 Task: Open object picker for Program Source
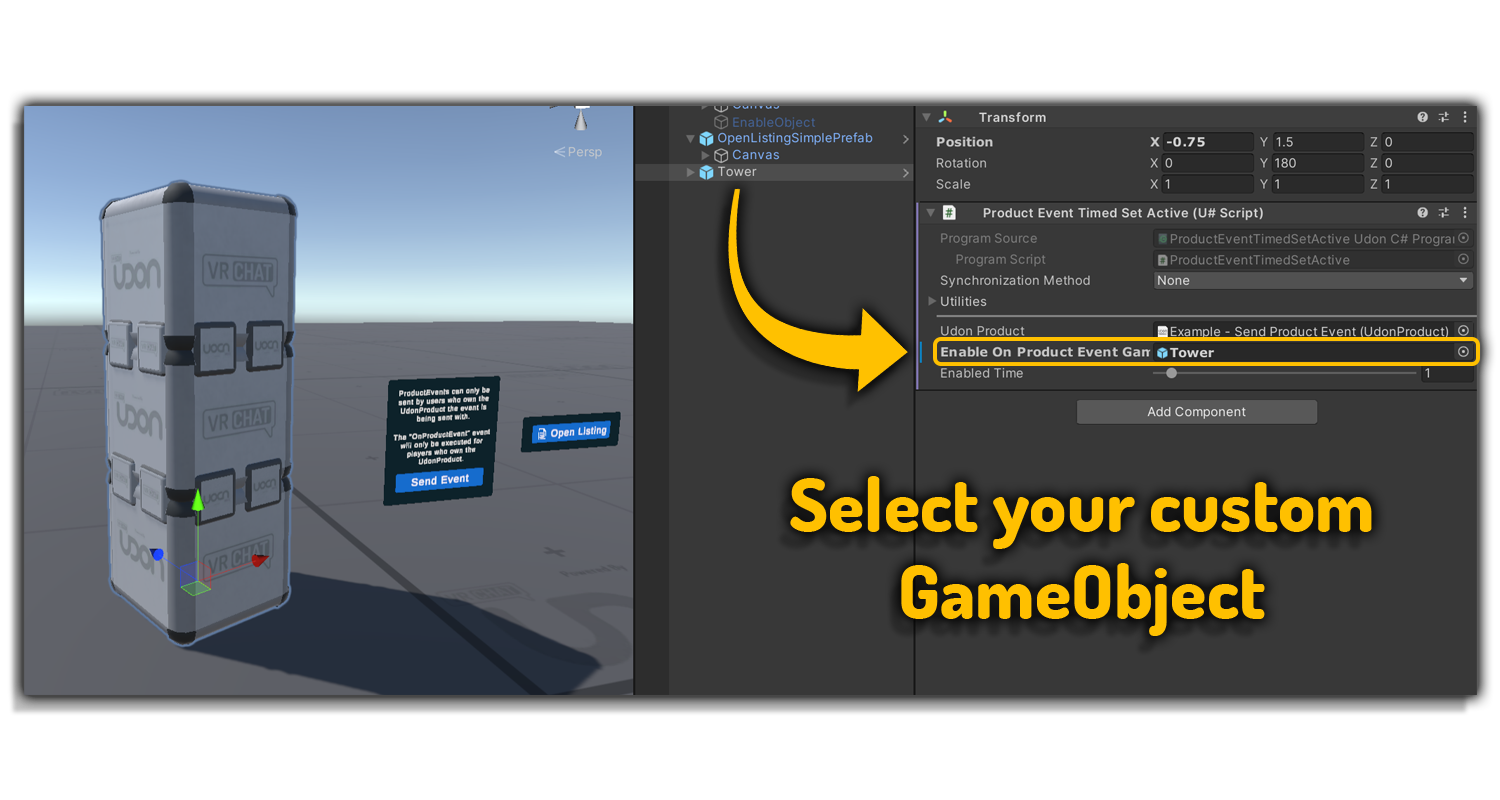[1464, 238]
